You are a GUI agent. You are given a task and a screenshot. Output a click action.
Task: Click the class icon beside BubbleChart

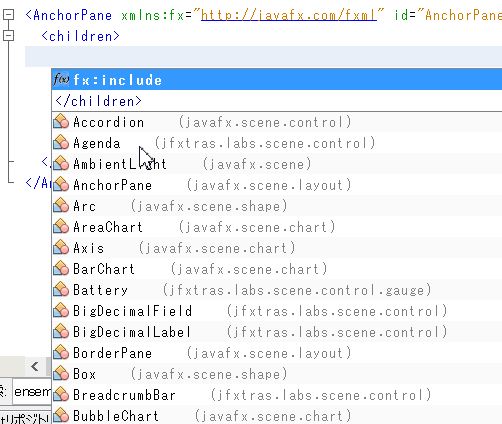[x=61, y=416]
